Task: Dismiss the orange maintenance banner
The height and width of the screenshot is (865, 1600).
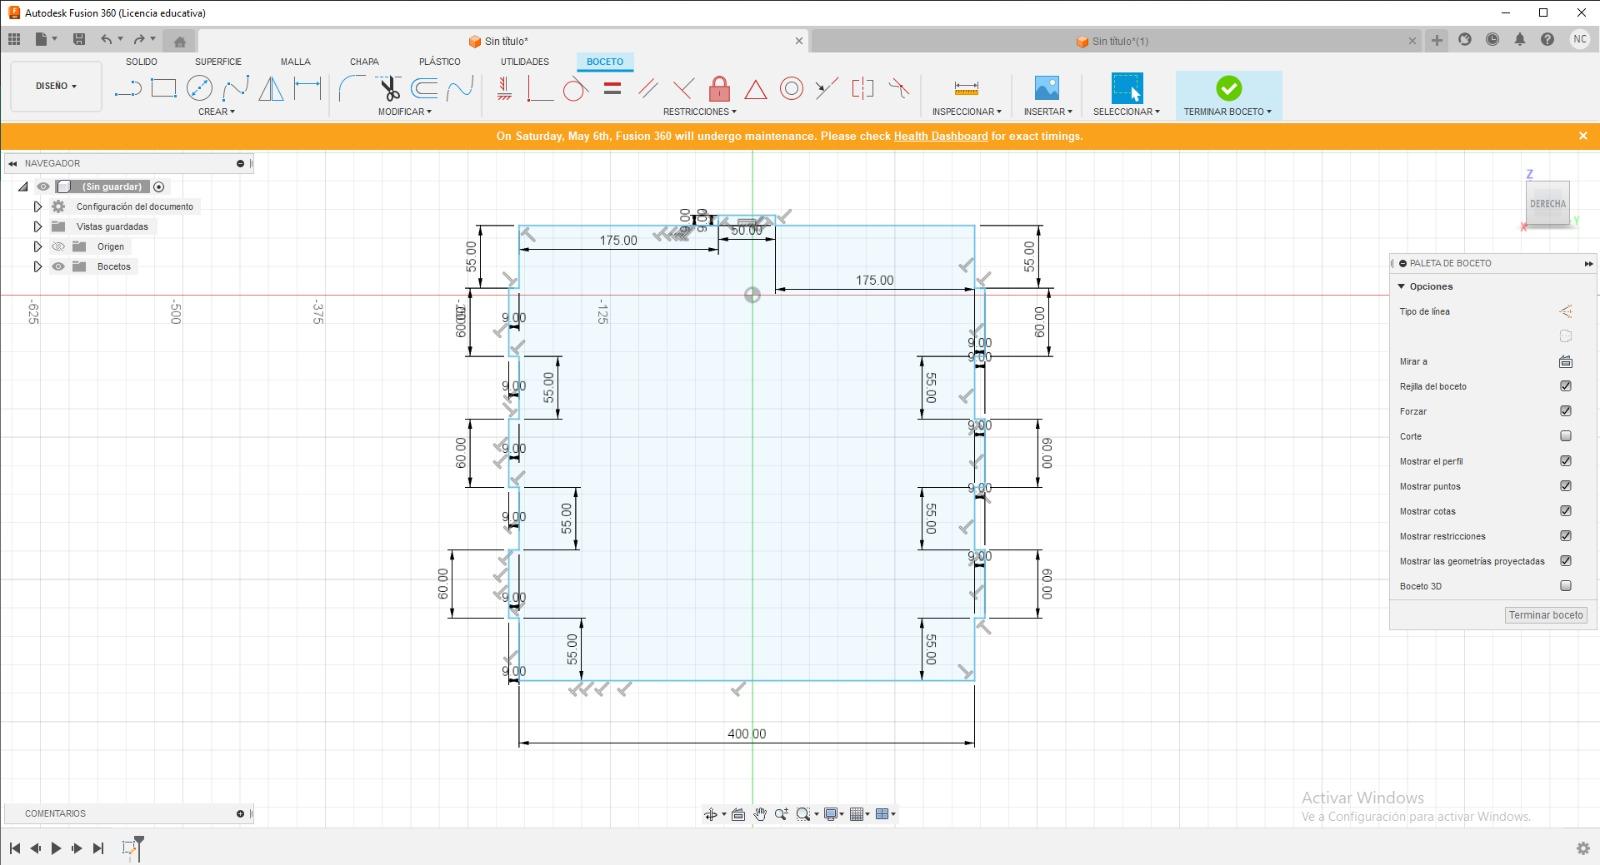Action: coord(1583,136)
